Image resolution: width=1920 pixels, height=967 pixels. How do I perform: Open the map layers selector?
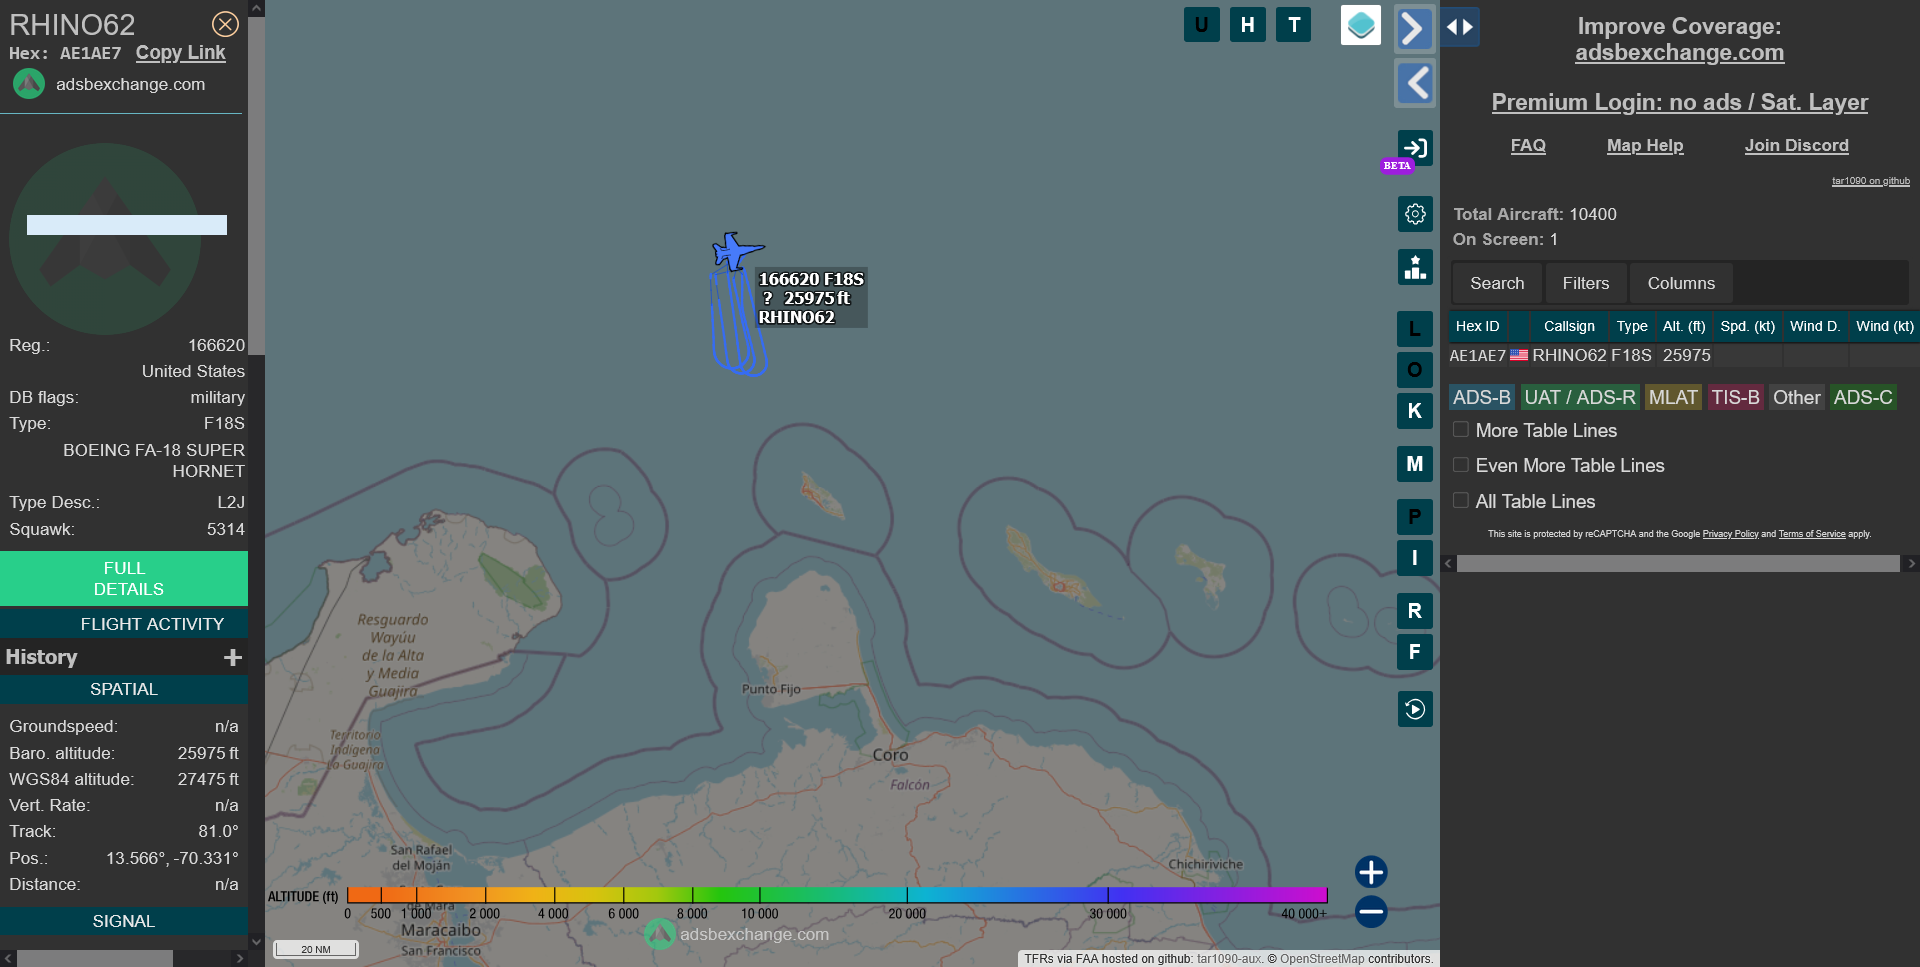[x=1360, y=25]
